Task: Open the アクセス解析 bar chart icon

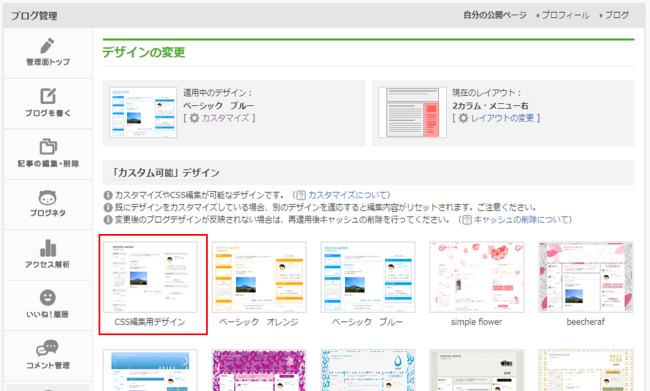Action: pos(48,248)
